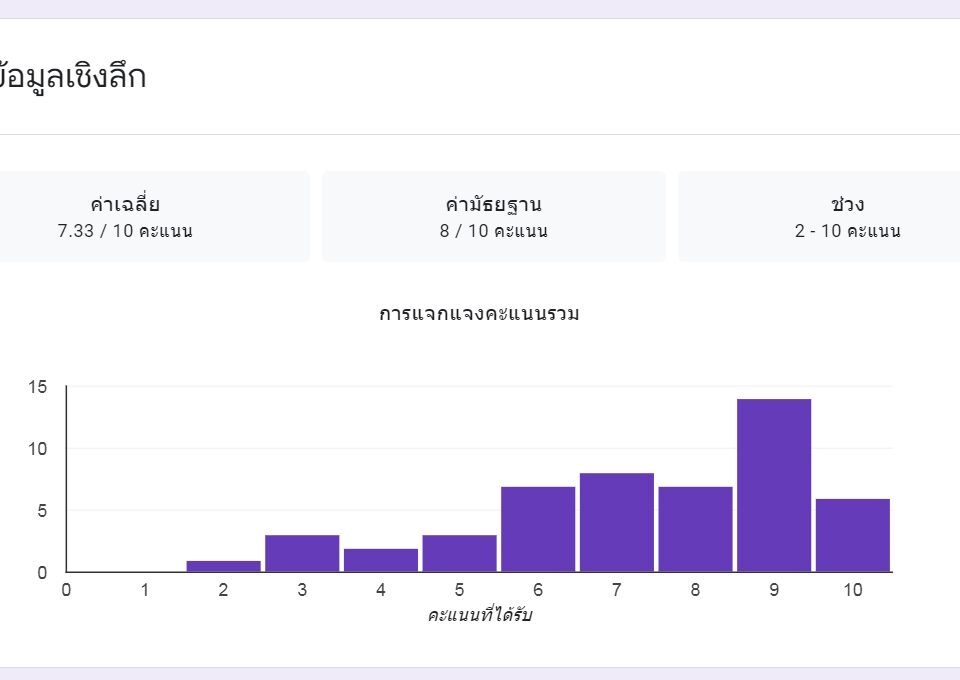The image size is (960, 680).
Task: Click the x-axis tick label "5"
Action: click(459, 590)
